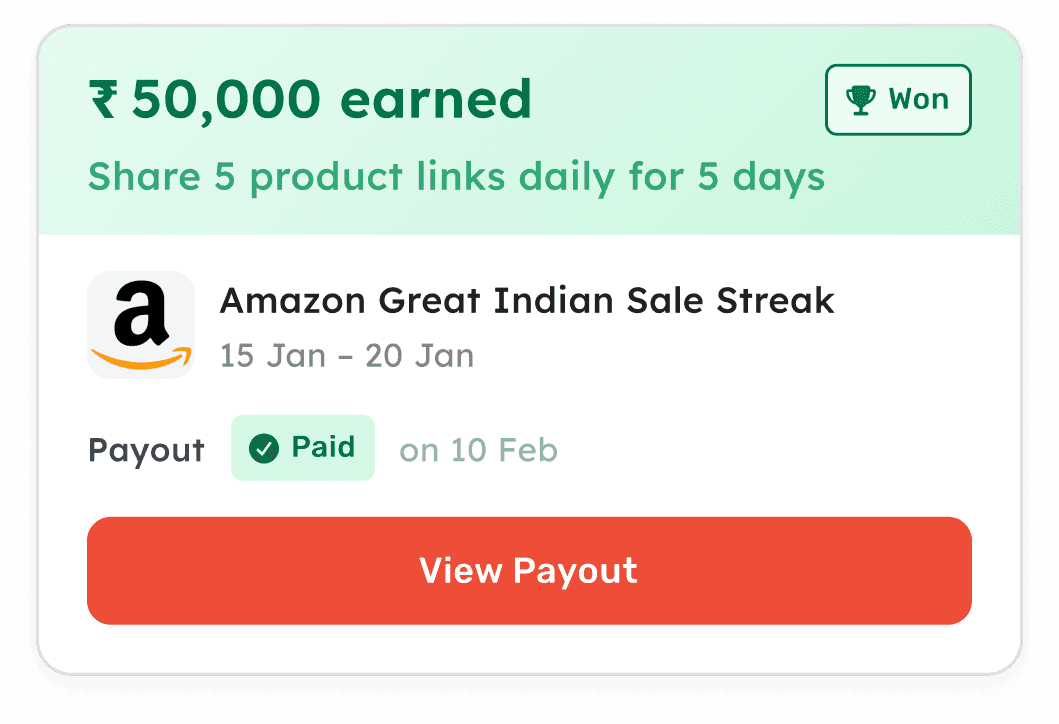Click the 'on 10 Feb' payout date

(478, 450)
